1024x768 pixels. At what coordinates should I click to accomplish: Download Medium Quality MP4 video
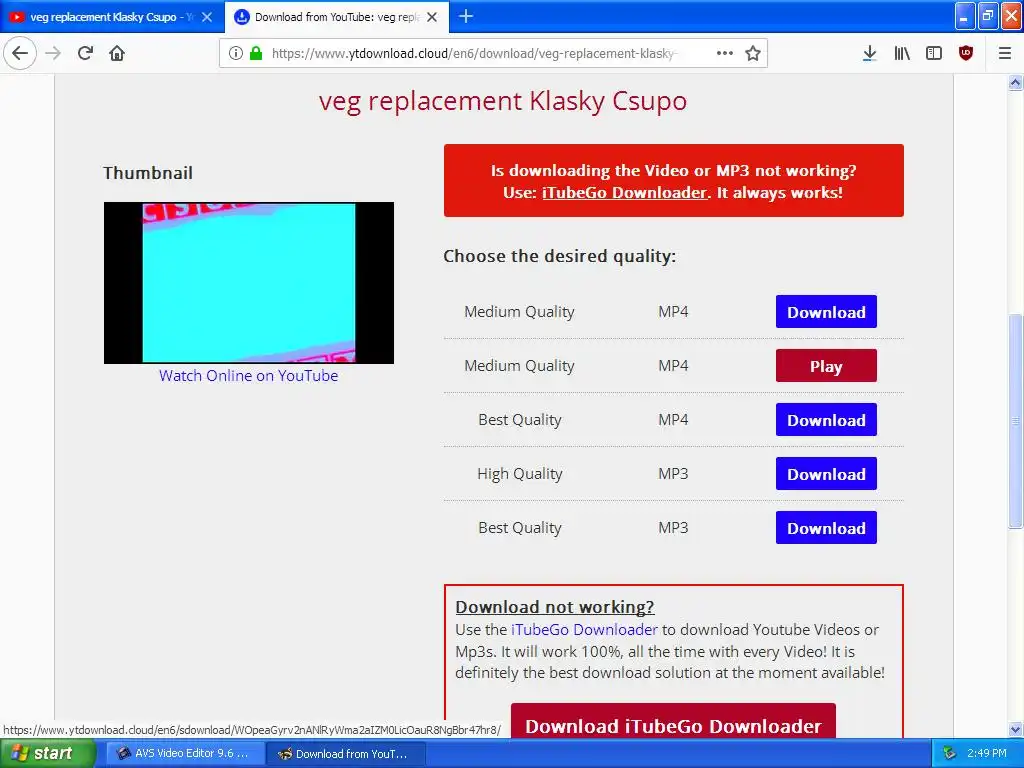[826, 312]
